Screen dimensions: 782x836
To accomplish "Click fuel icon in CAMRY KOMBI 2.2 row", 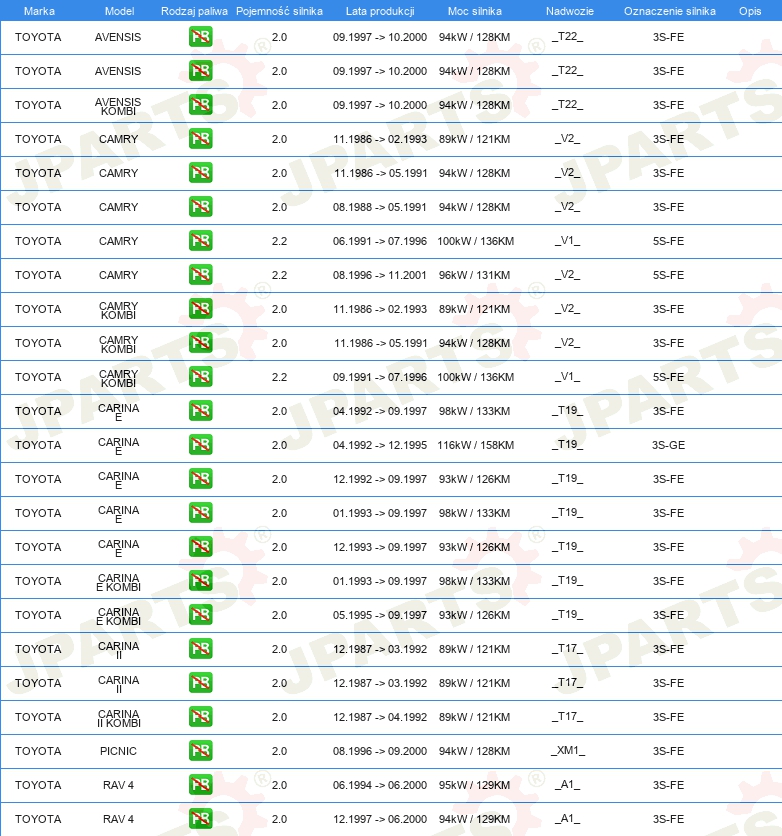I will click(x=200, y=377).
